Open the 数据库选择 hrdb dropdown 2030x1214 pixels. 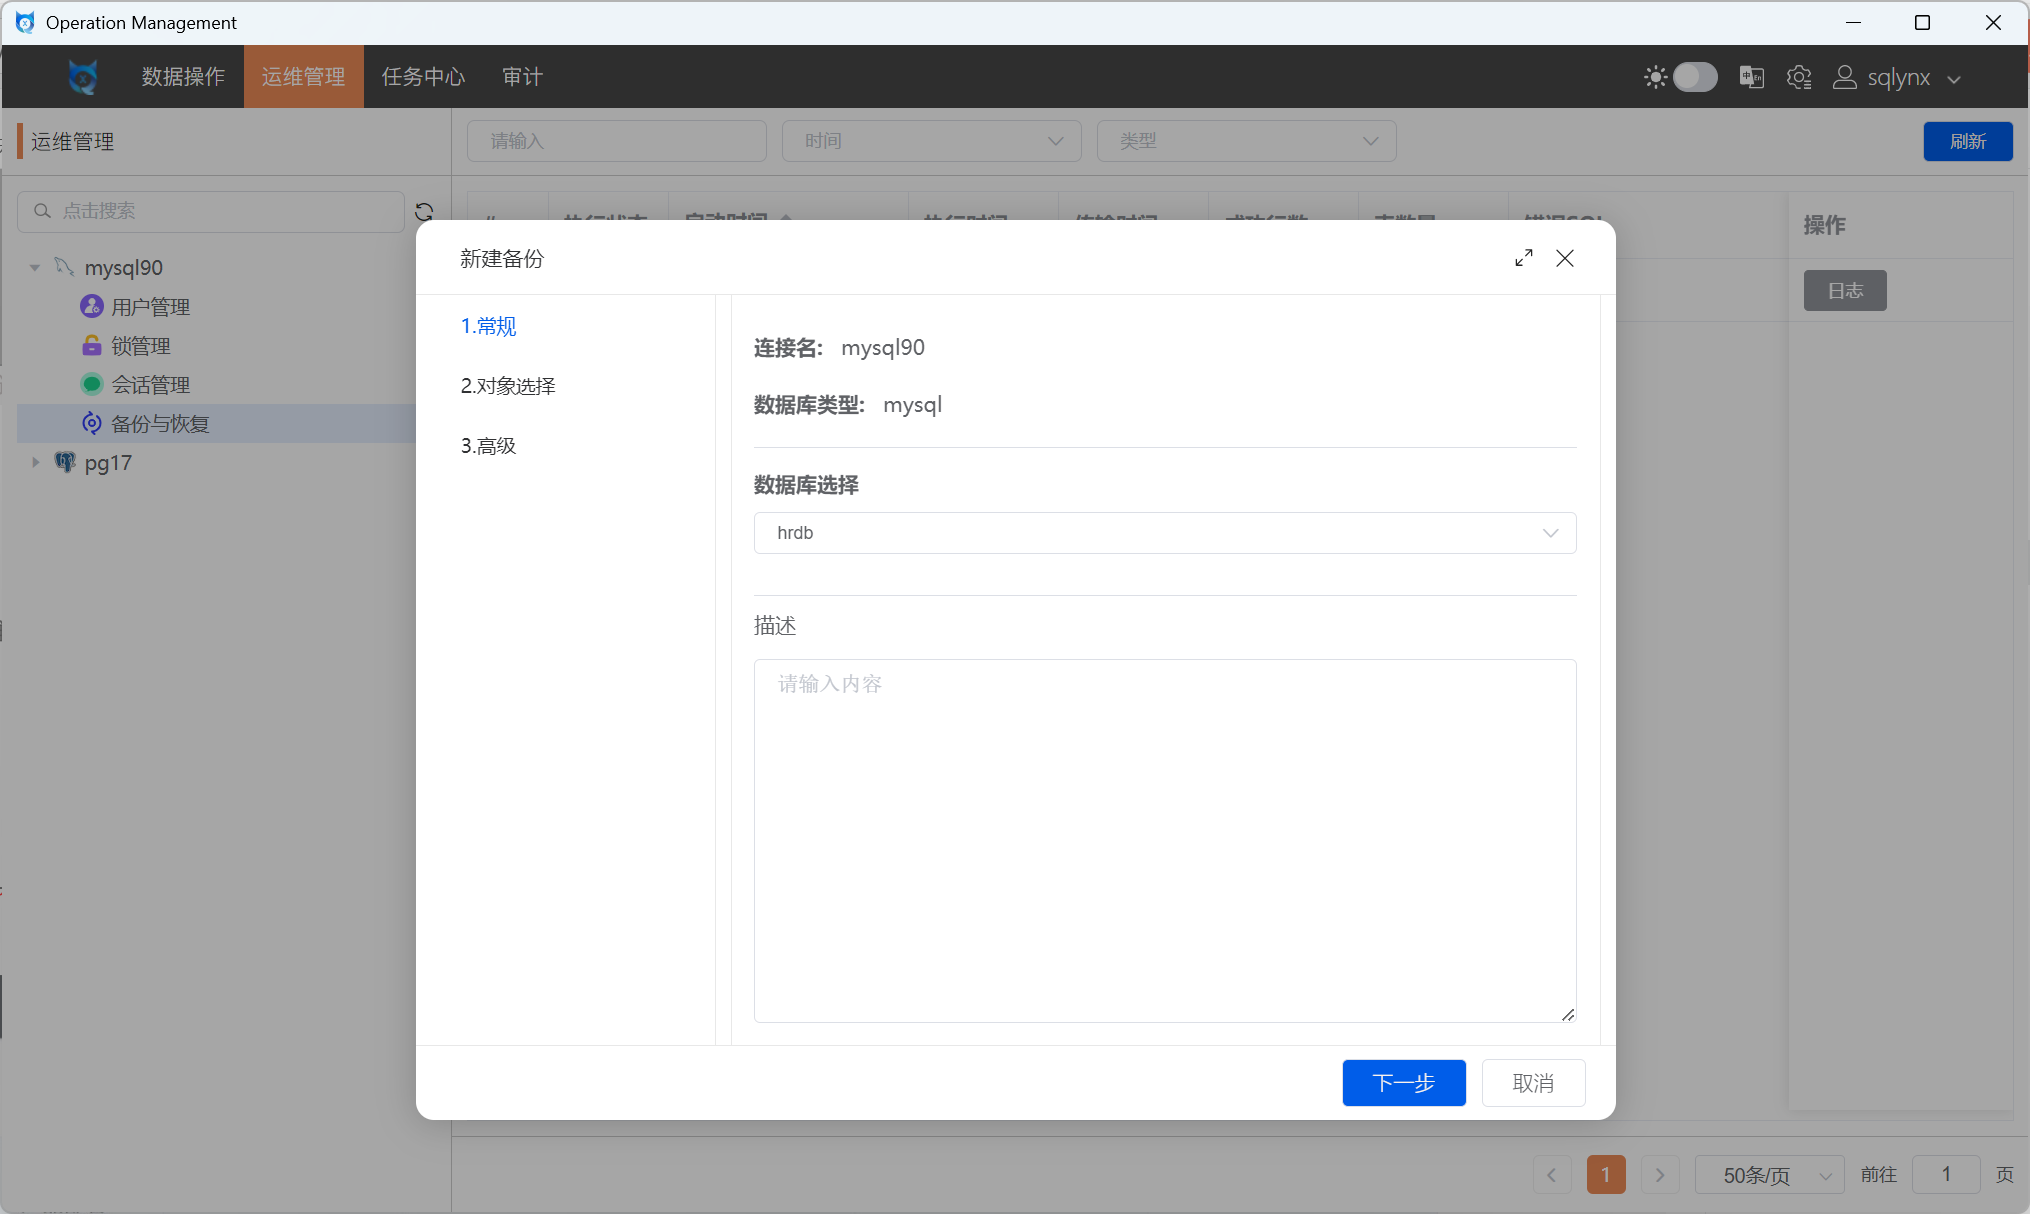coord(1164,533)
